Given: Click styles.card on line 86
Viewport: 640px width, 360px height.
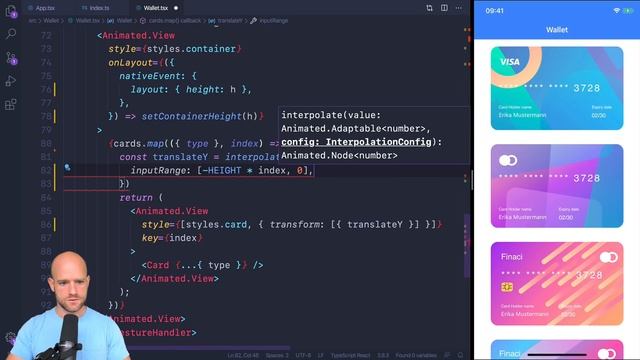Looking at the screenshot, I should point(216,224).
